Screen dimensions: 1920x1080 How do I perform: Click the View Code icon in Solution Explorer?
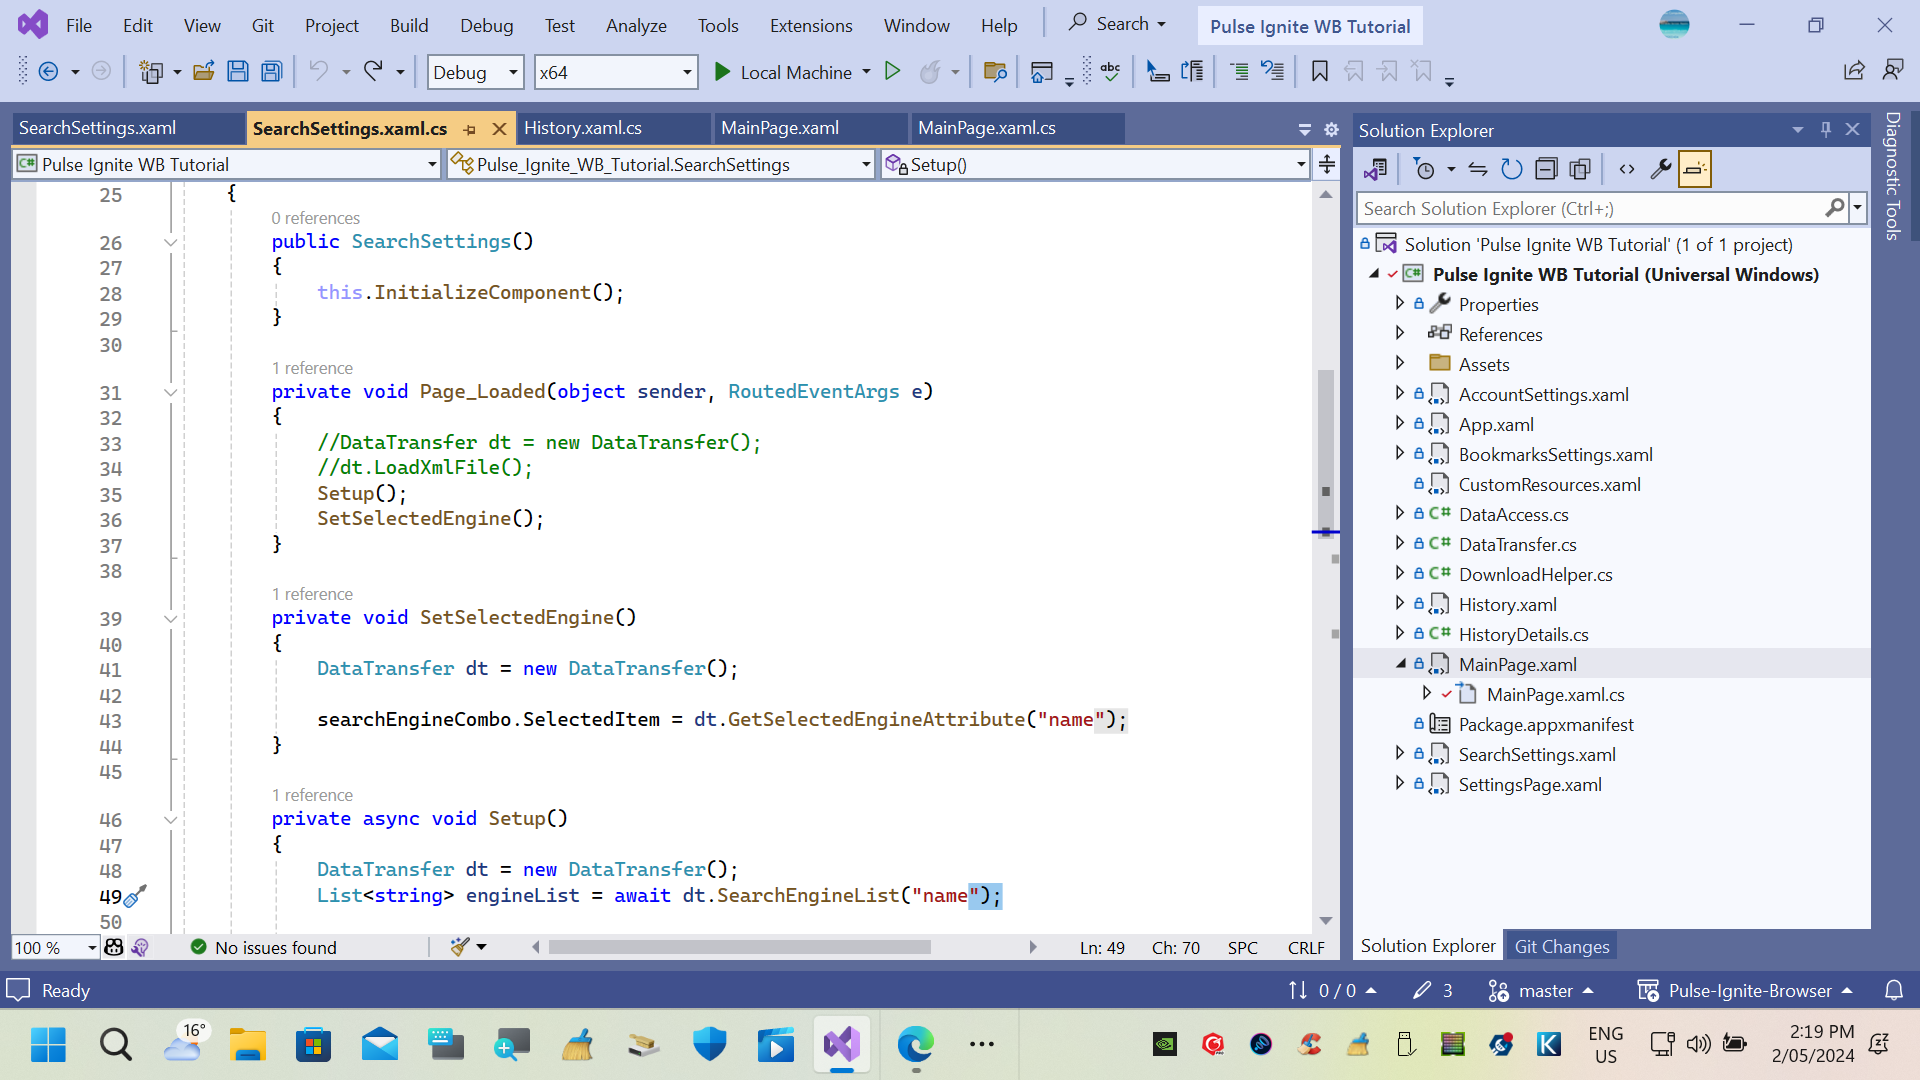1626,168
